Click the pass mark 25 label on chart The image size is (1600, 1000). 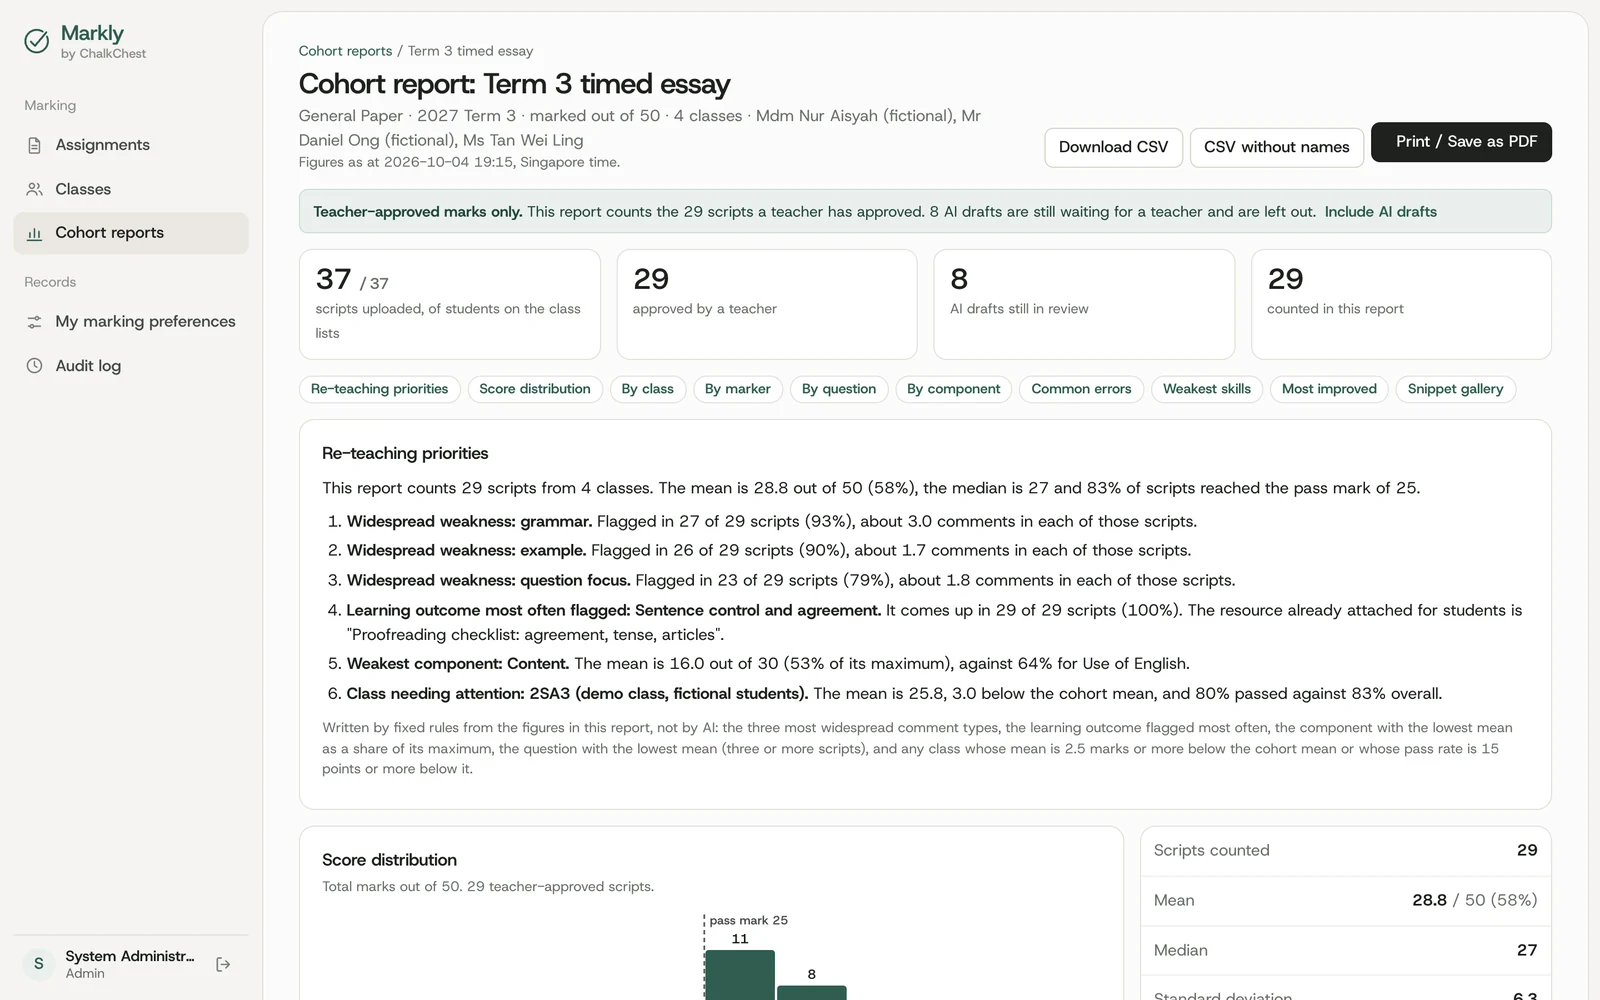pos(748,920)
